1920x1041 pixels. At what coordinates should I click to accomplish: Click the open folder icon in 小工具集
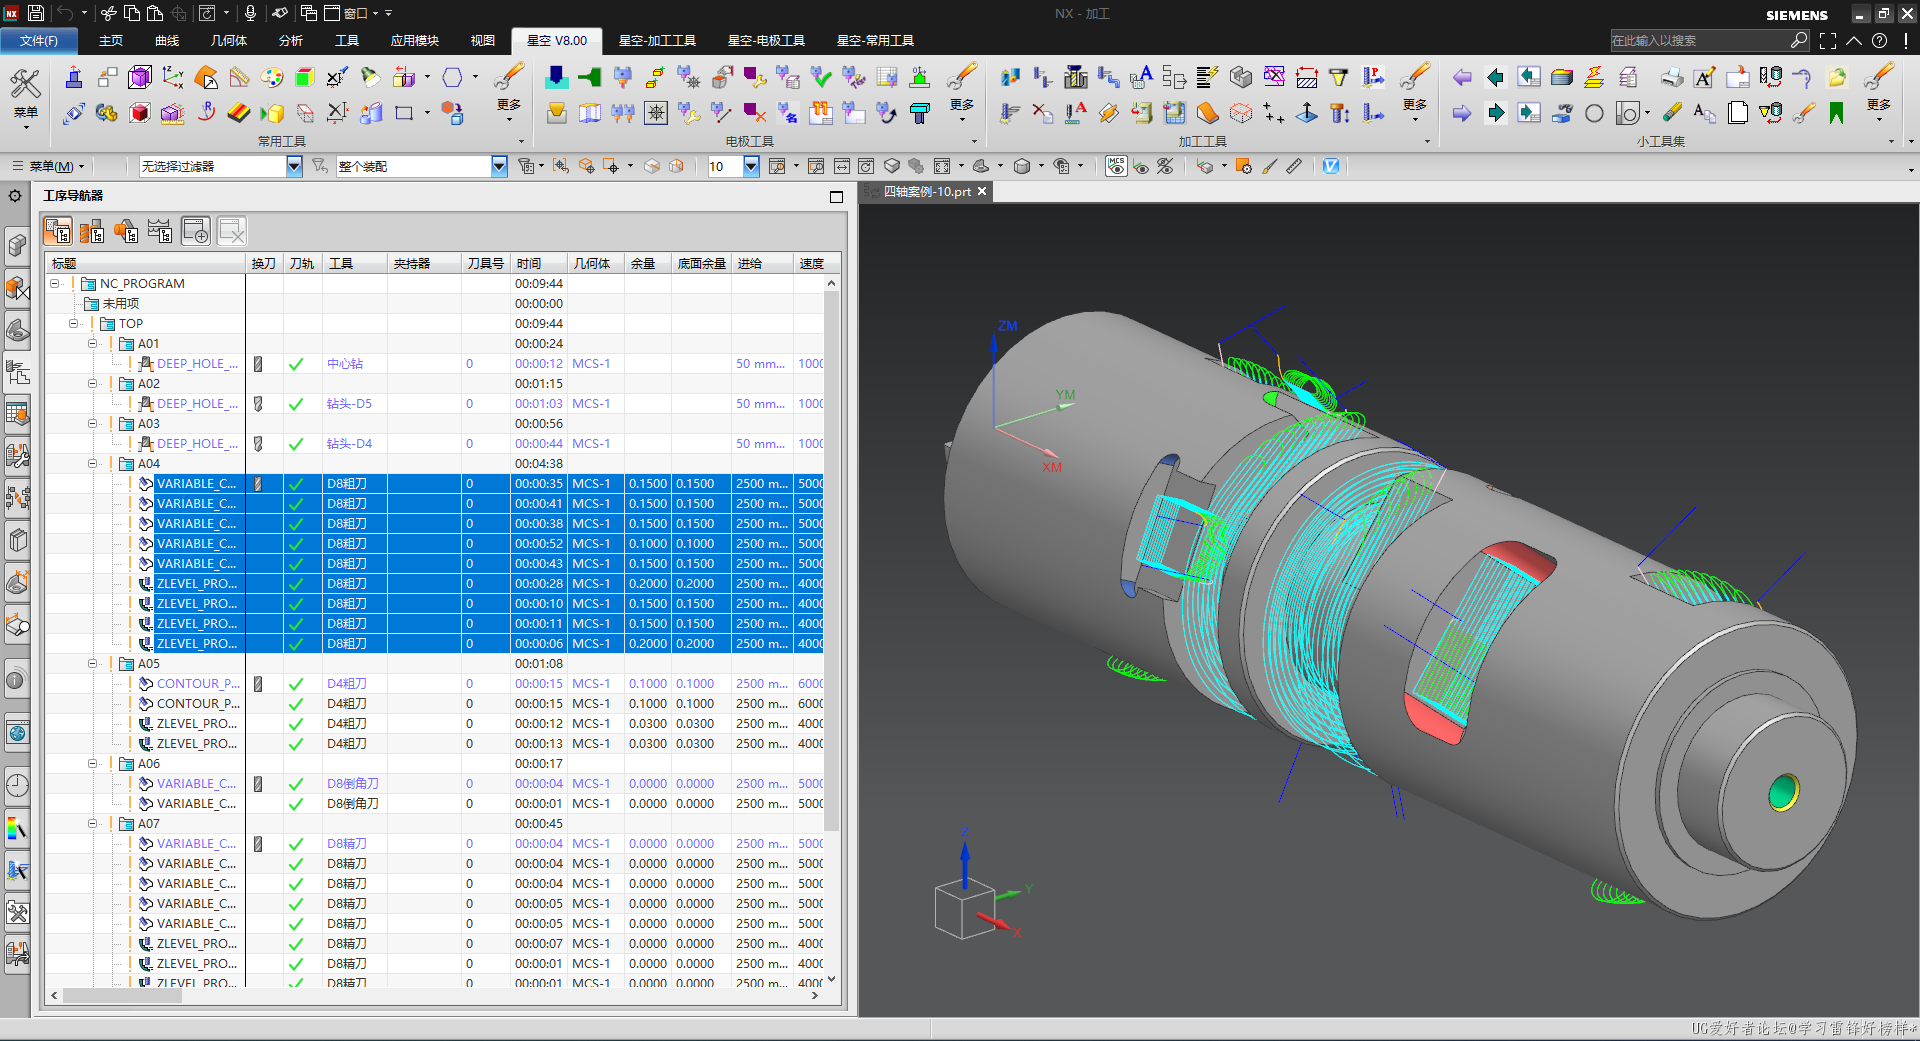tap(1836, 77)
